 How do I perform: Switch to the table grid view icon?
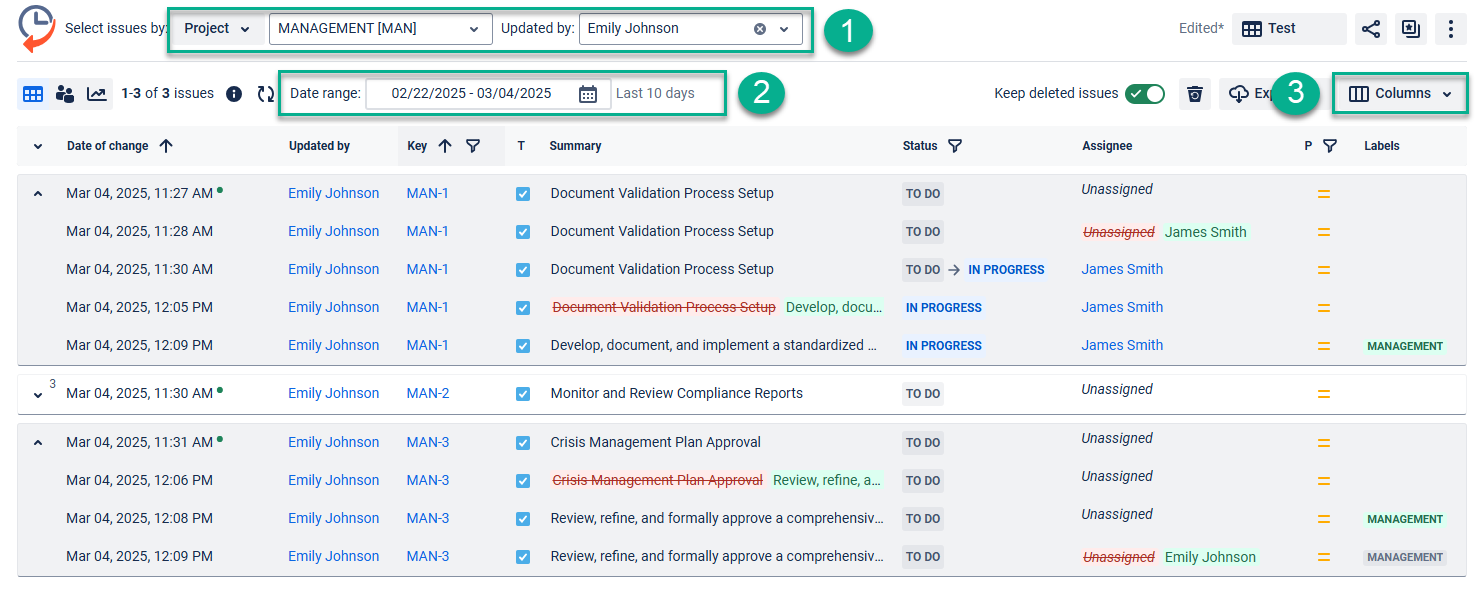click(x=33, y=94)
